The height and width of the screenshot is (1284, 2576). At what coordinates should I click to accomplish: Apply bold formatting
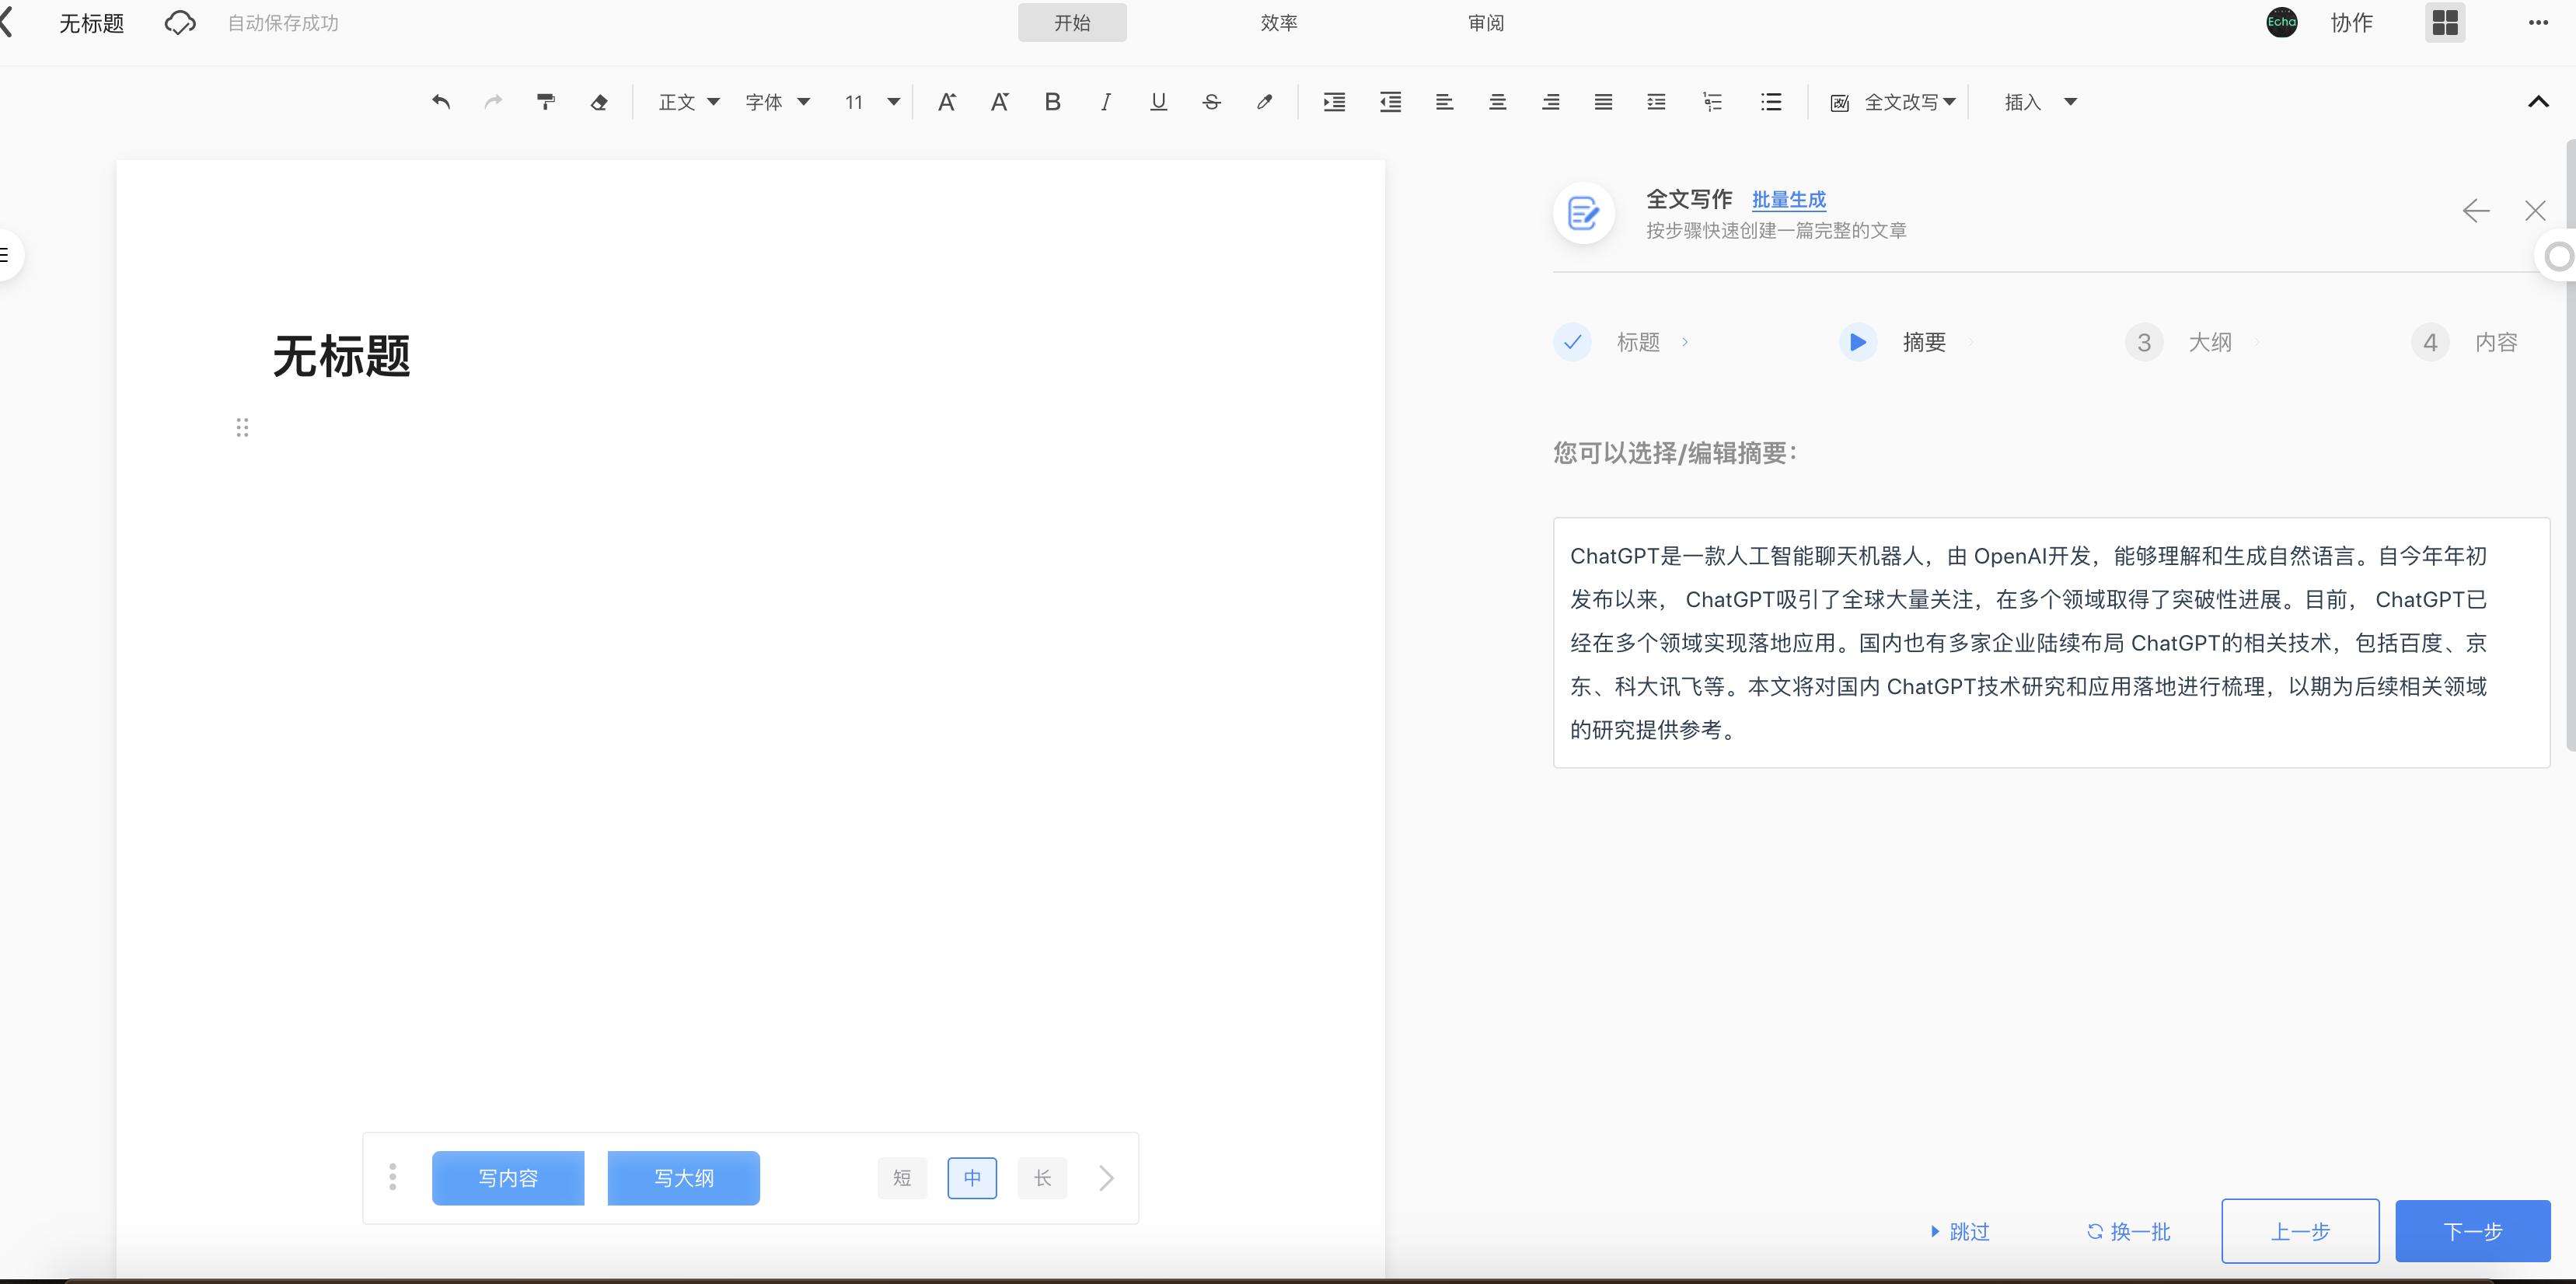[1052, 101]
